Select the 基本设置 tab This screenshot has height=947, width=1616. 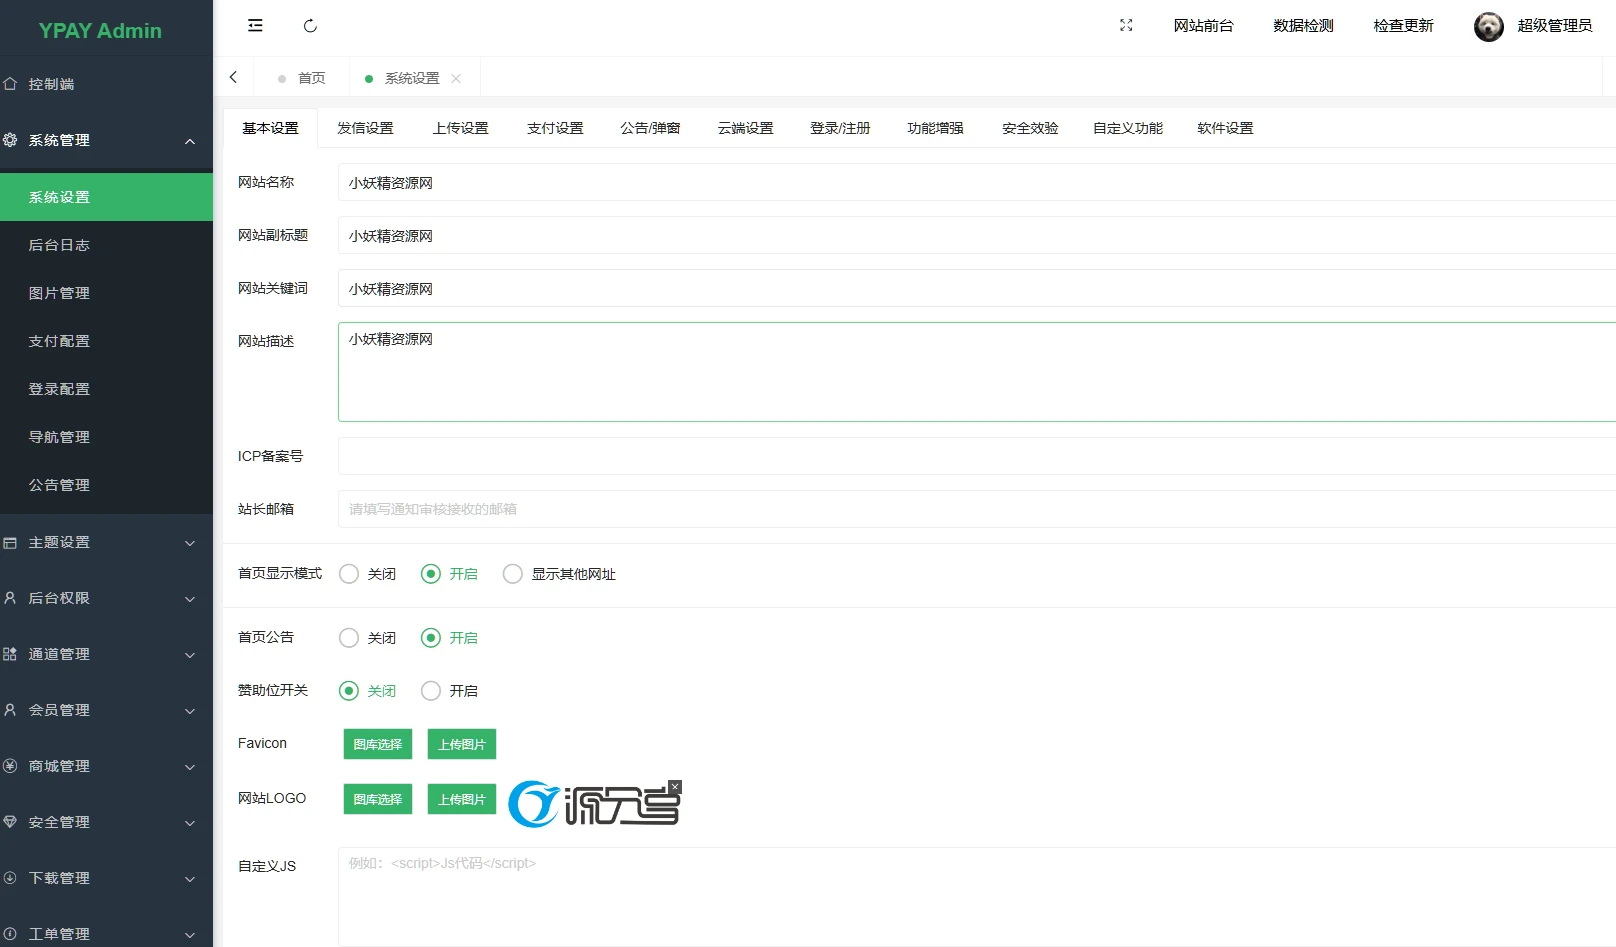click(270, 128)
